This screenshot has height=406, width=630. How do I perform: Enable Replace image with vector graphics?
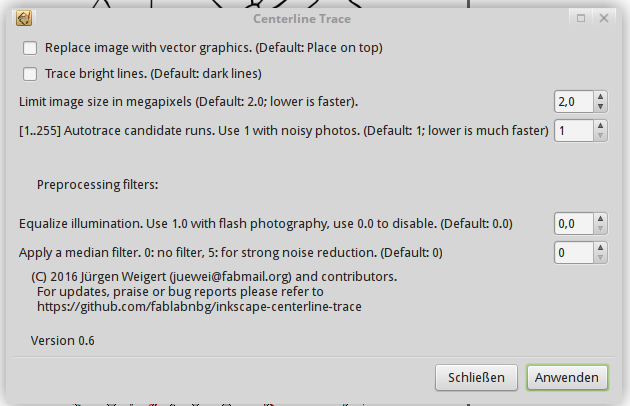30,48
